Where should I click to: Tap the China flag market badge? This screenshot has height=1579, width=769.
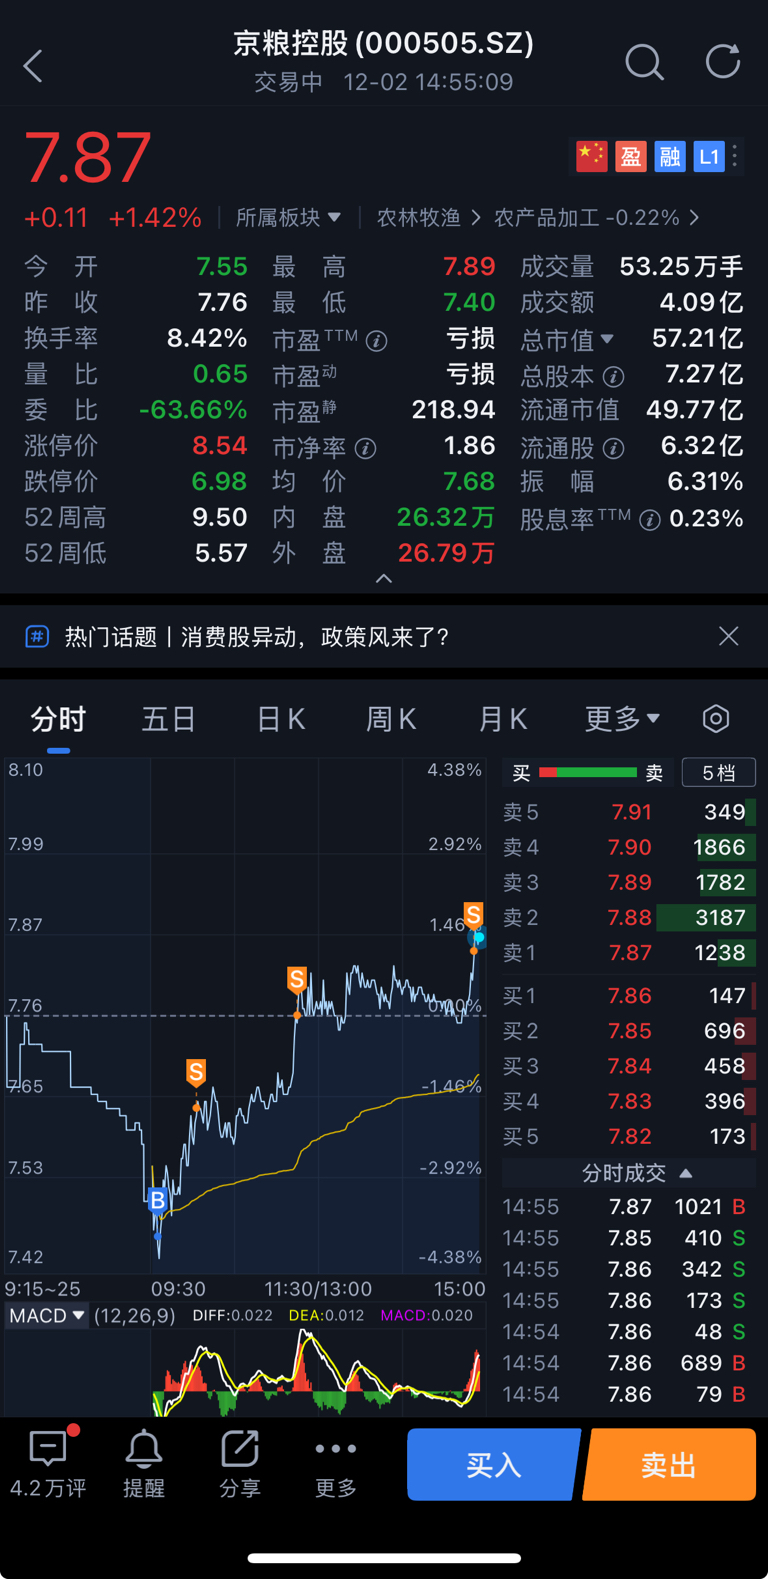coord(591,156)
